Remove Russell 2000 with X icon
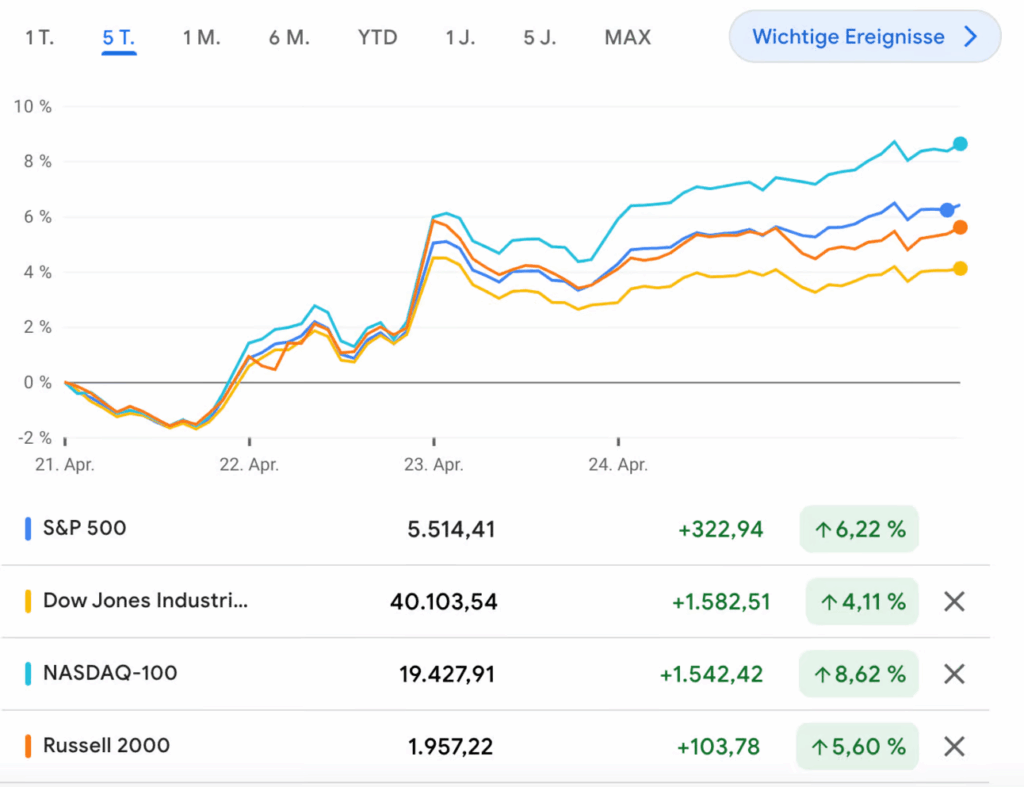 [x=954, y=746]
